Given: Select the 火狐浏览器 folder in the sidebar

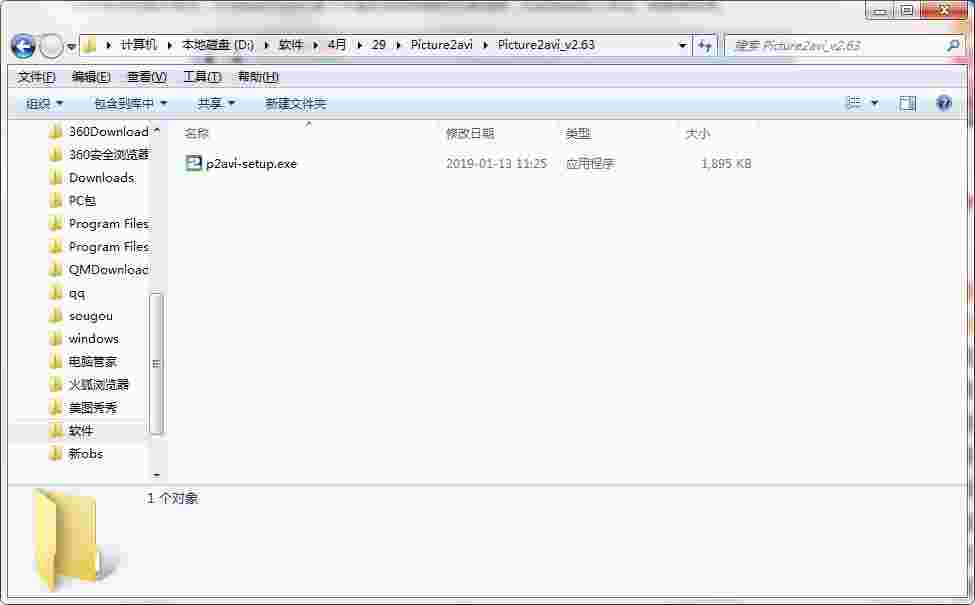Looking at the screenshot, I should (x=99, y=384).
